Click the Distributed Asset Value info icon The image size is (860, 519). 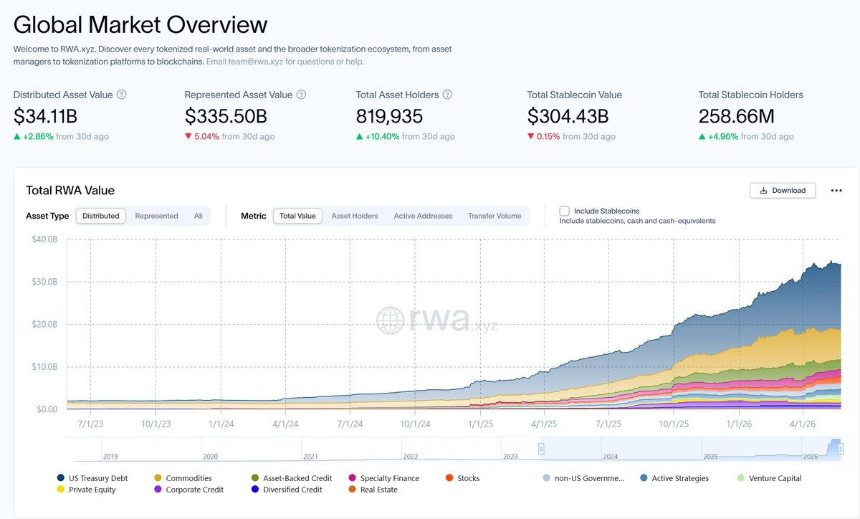pyautogui.click(x=122, y=94)
